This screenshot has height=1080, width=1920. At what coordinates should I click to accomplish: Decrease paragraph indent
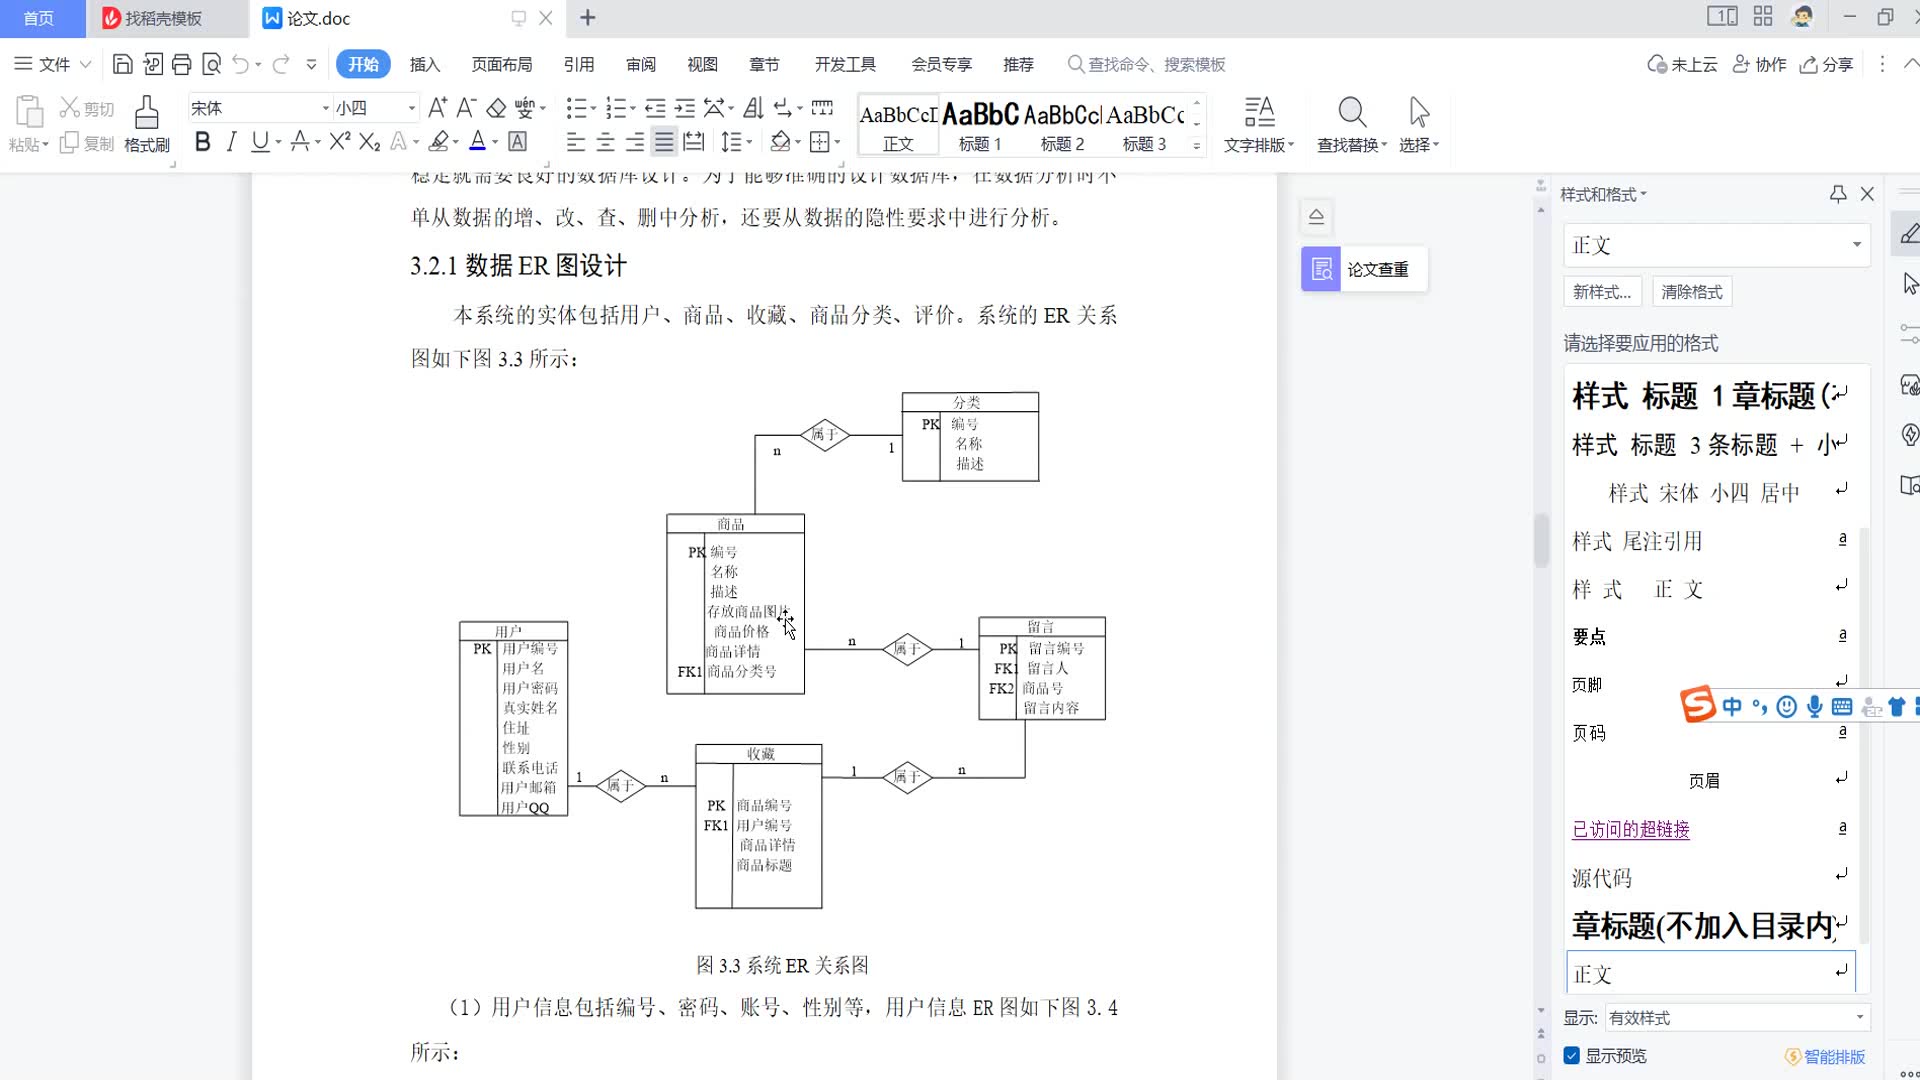[x=655, y=108]
